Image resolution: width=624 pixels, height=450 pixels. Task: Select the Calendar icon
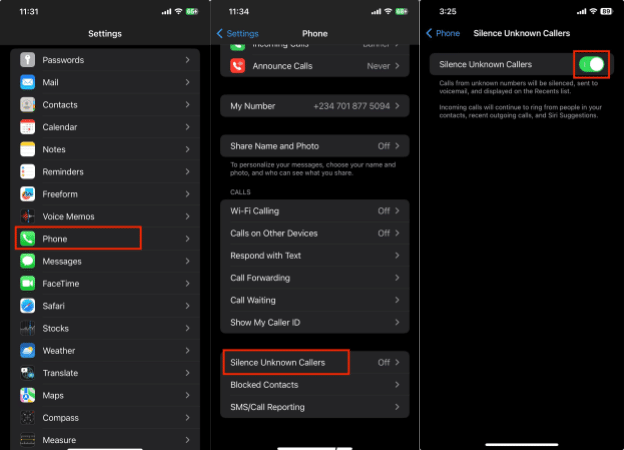27,127
